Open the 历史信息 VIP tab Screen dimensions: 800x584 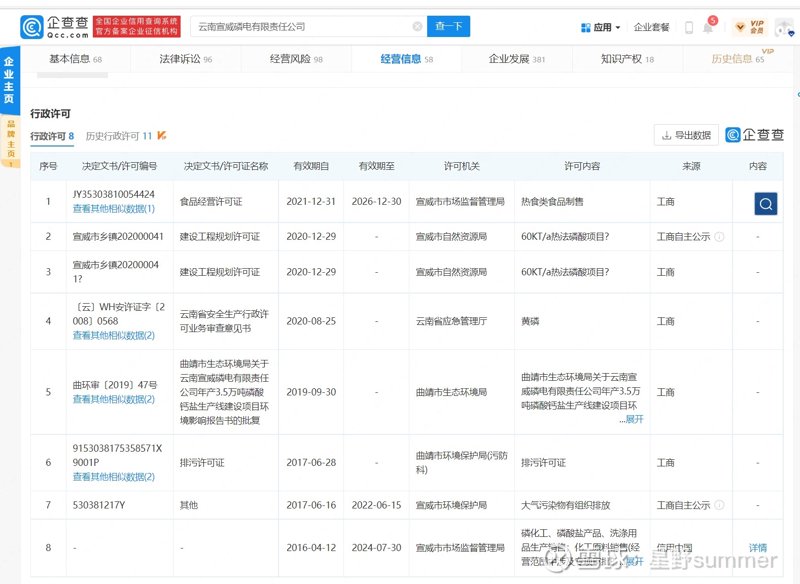738,59
